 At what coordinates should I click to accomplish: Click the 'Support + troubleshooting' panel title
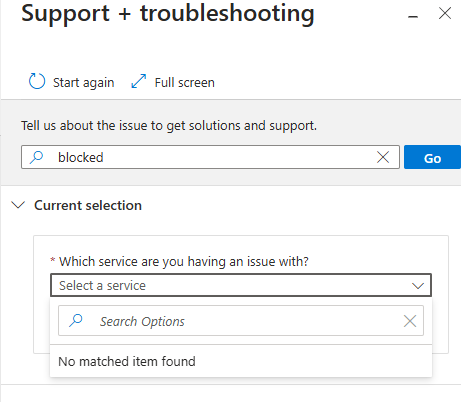pyautogui.click(x=168, y=13)
